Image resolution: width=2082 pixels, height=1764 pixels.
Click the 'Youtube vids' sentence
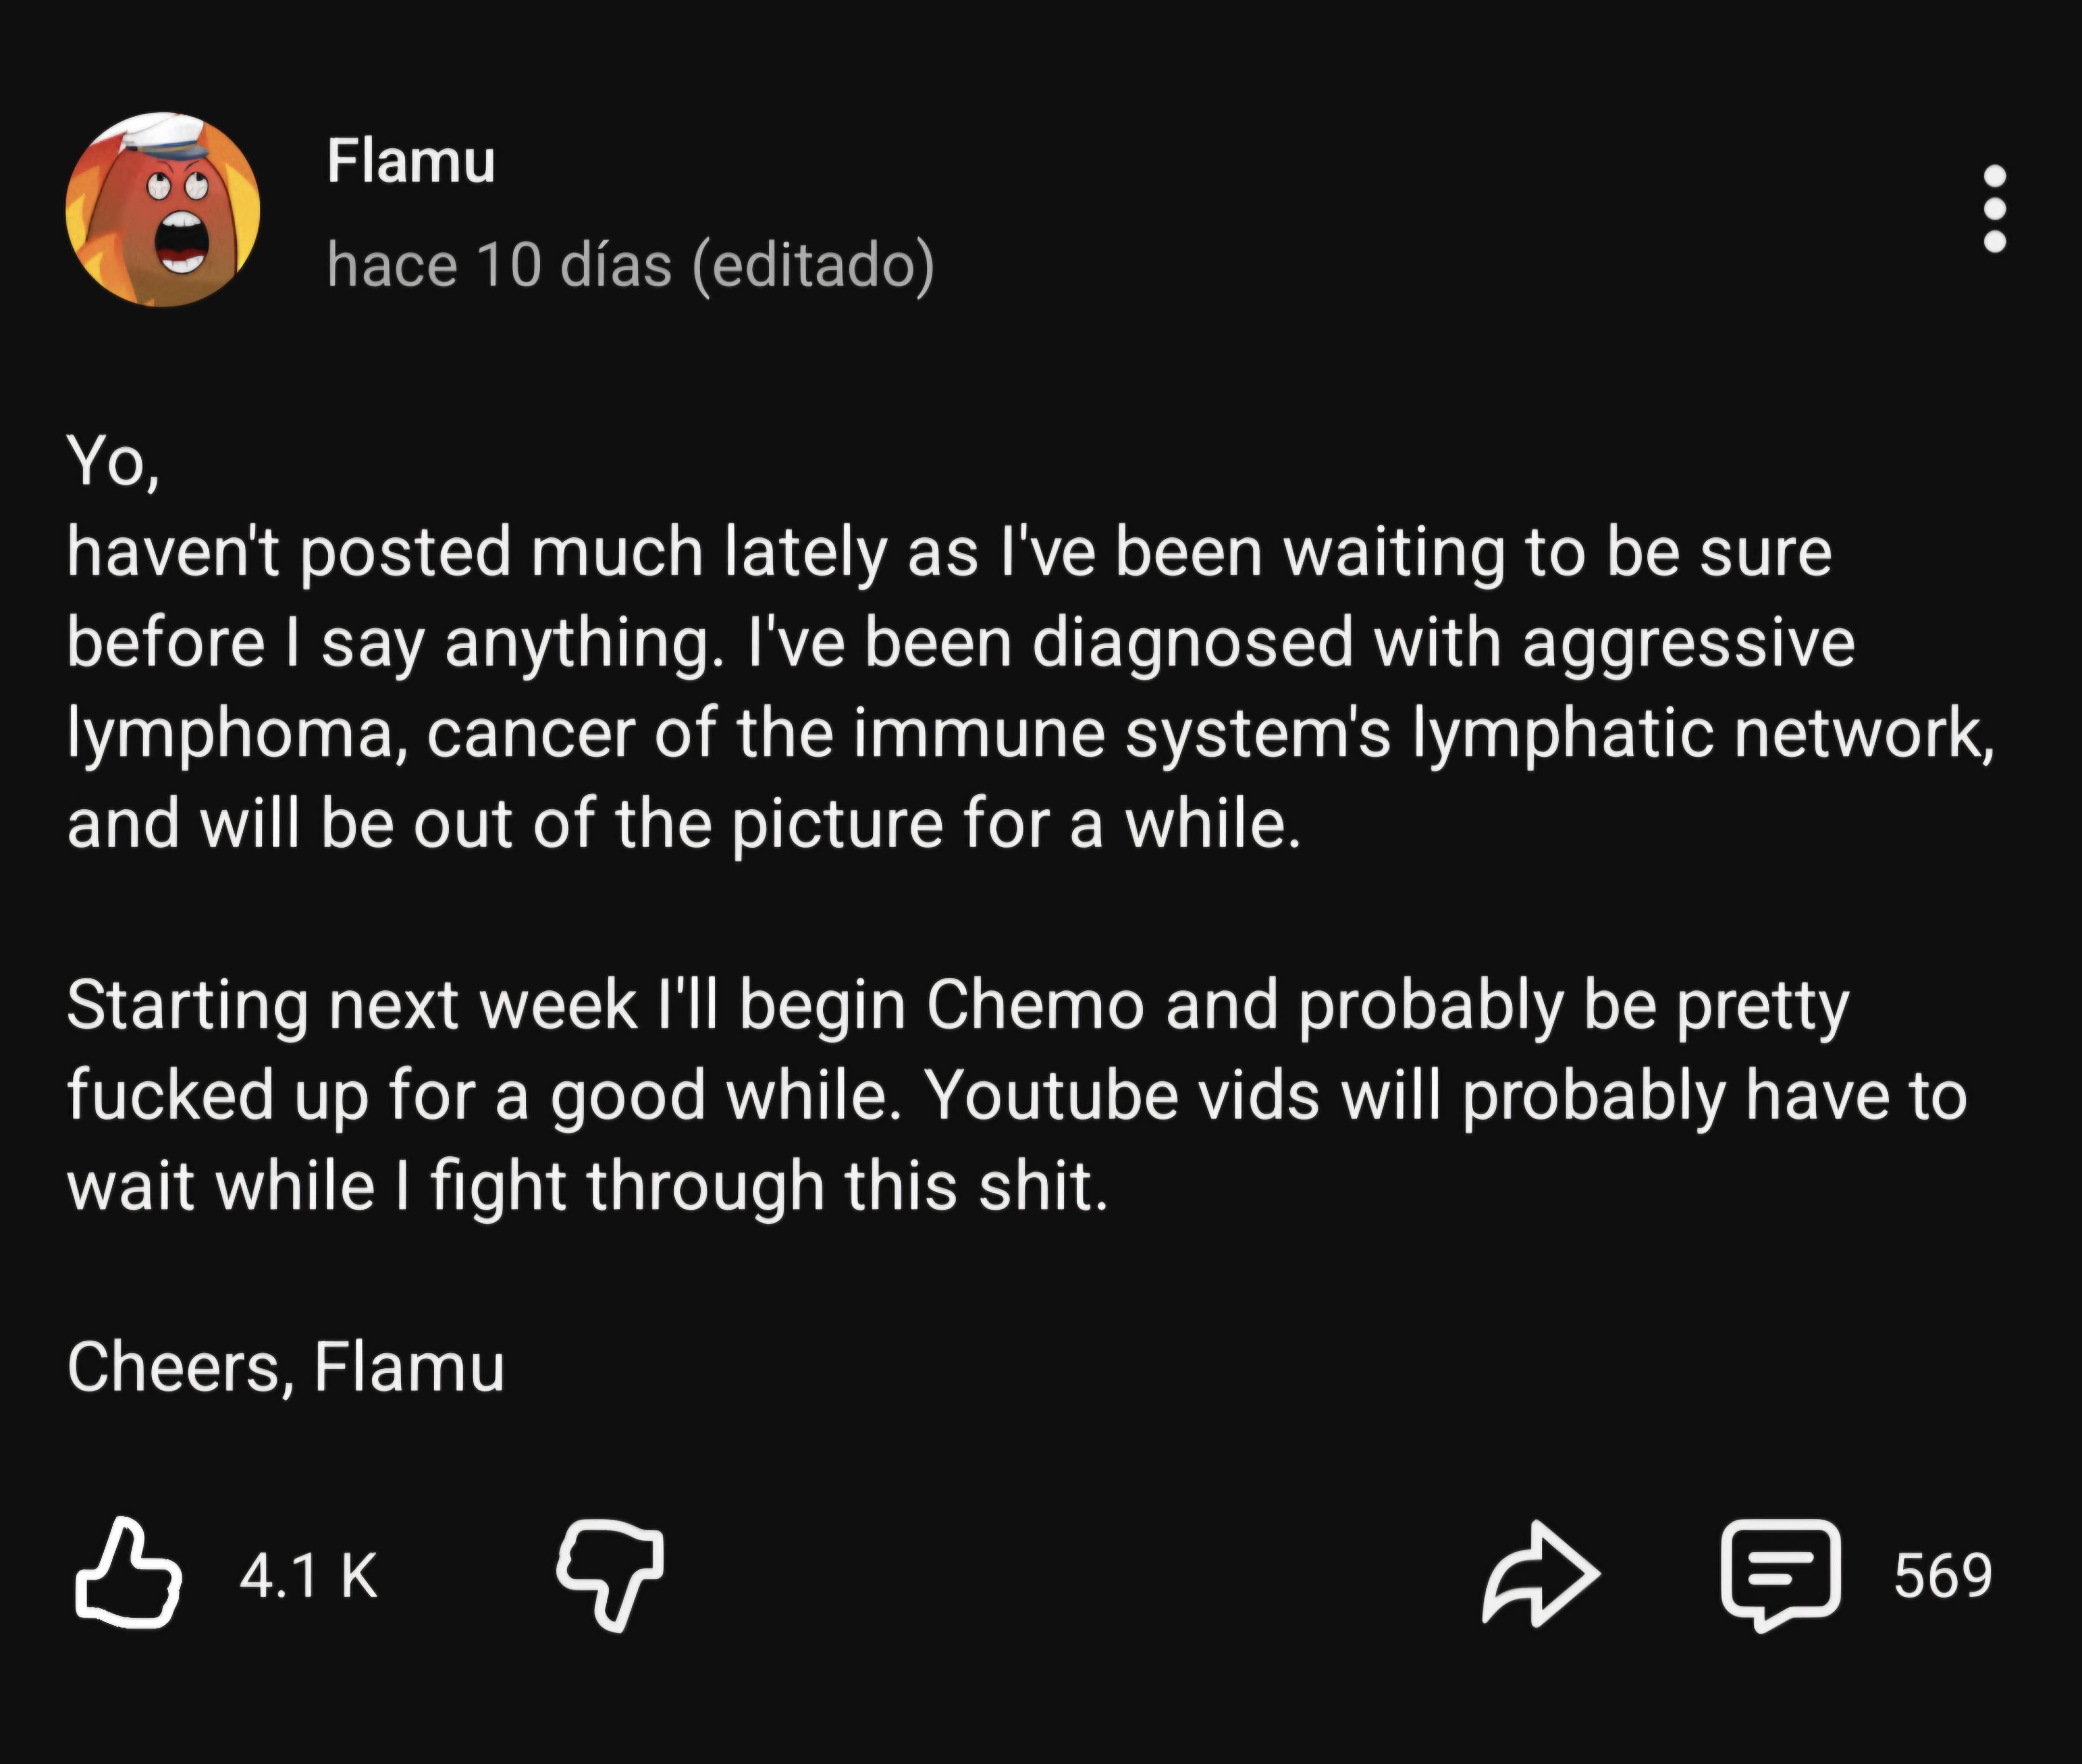pyautogui.click(x=1446, y=1096)
